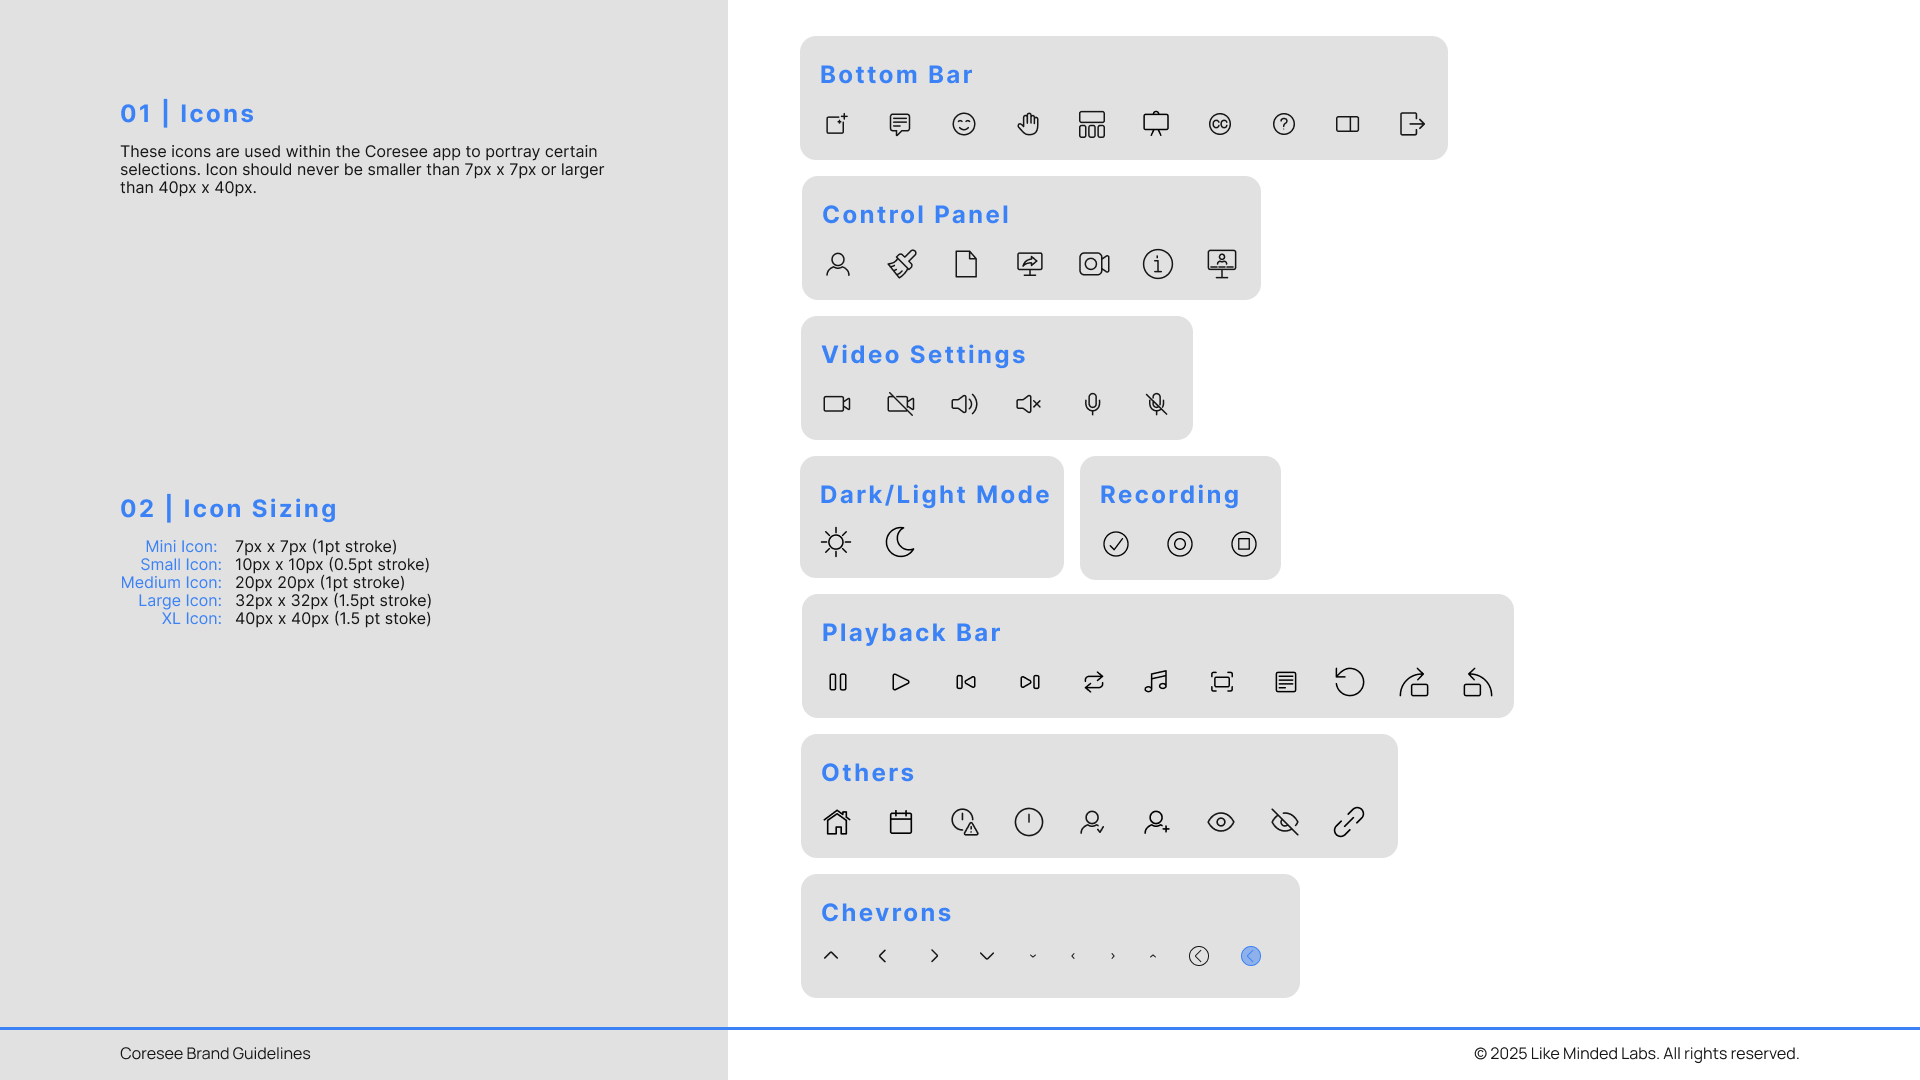The image size is (1920, 1080).
Task: Click the Video Settings heading
Action: [923, 355]
